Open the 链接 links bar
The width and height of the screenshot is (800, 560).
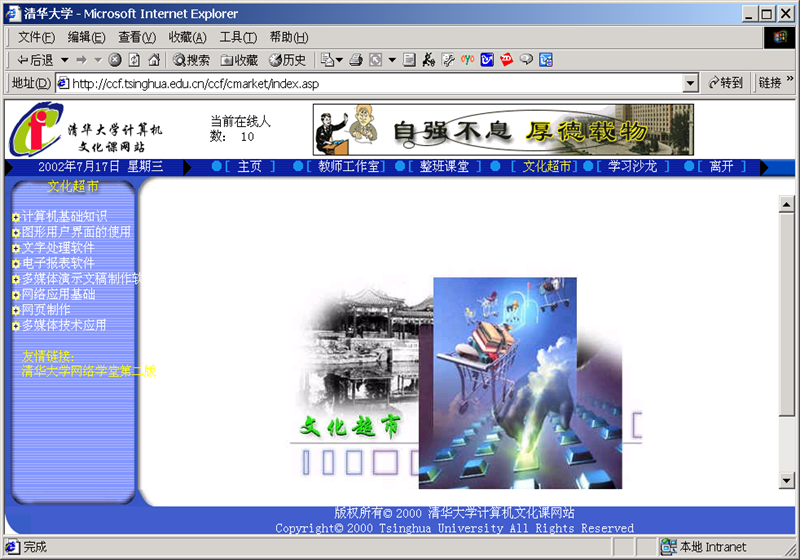point(769,83)
